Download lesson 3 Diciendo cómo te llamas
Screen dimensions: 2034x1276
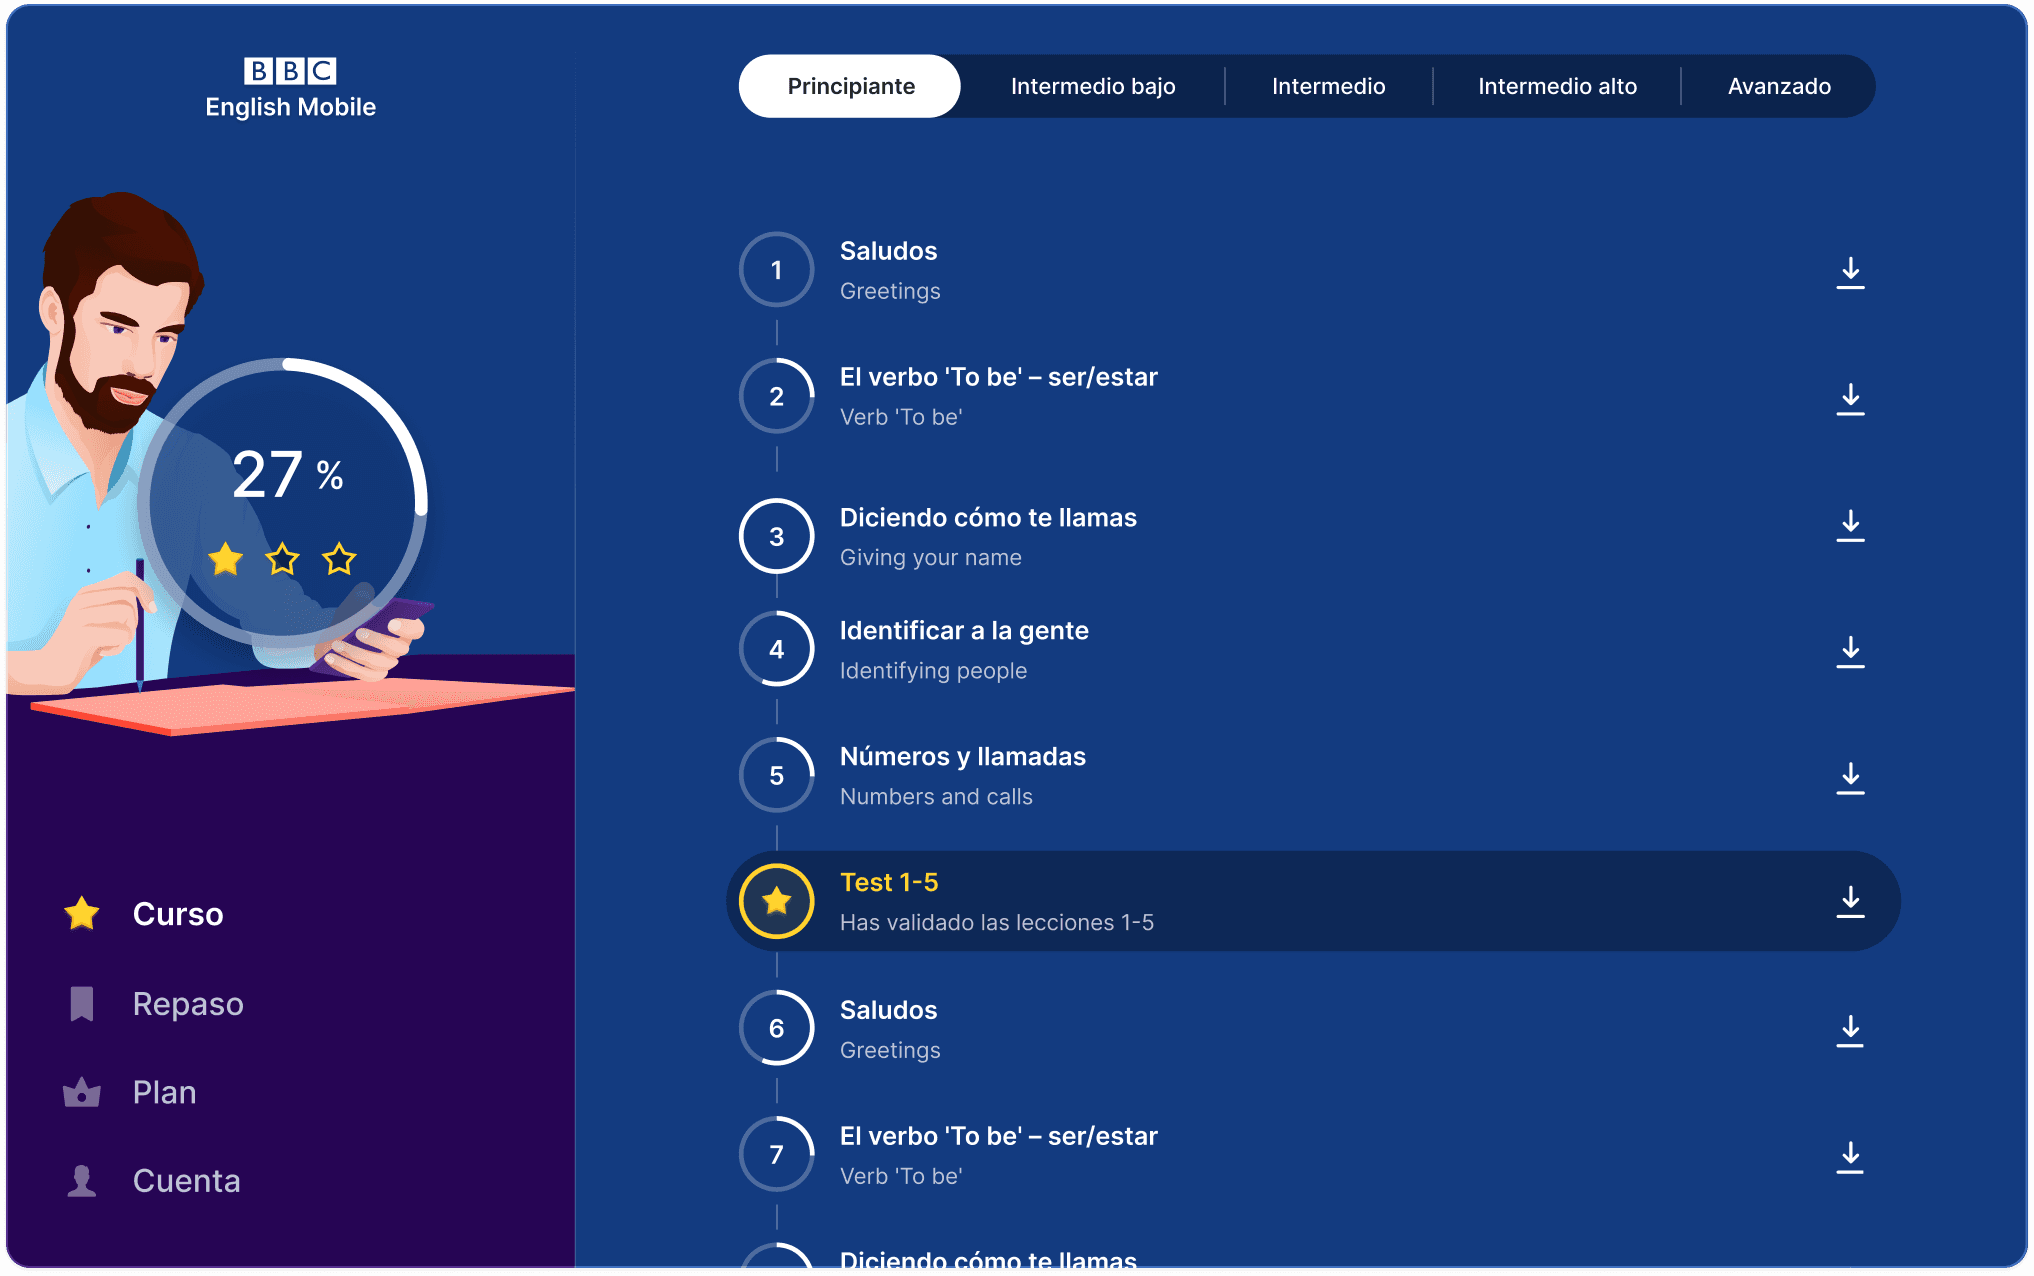[x=1850, y=525]
